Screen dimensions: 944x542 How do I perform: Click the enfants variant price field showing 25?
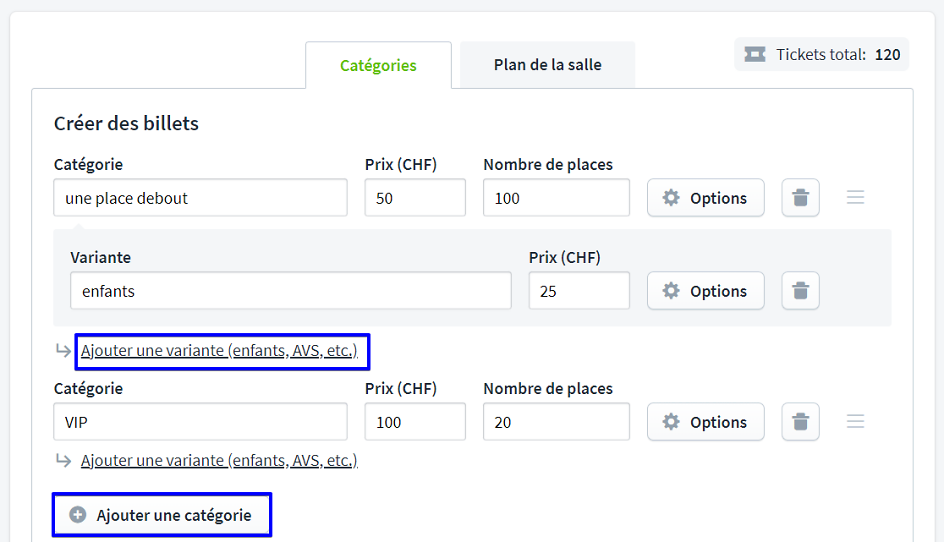click(x=579, y=291)
